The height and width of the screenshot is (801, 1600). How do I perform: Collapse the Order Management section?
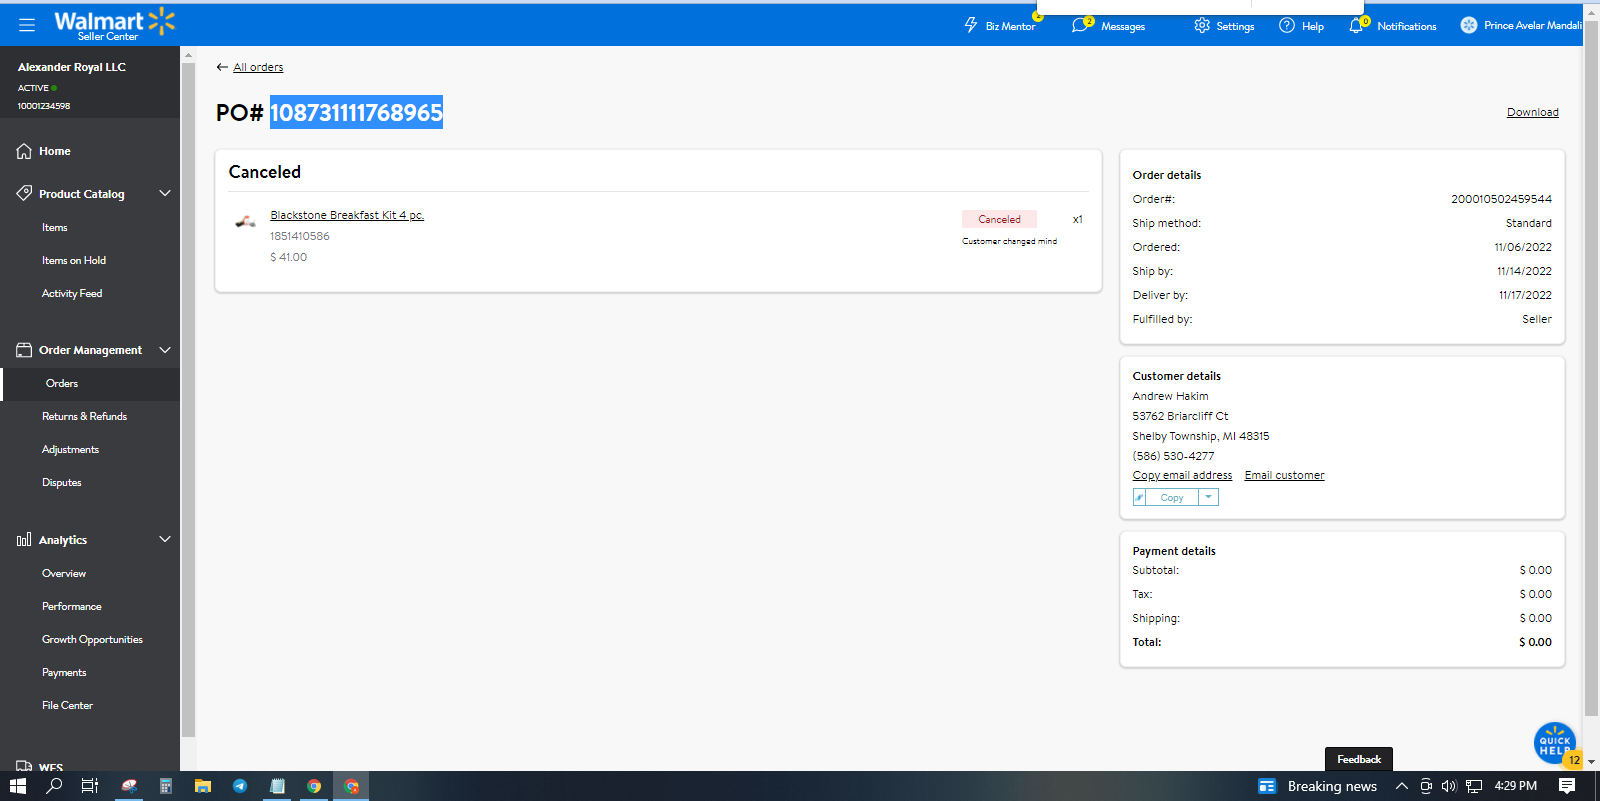tap(165, 350)
